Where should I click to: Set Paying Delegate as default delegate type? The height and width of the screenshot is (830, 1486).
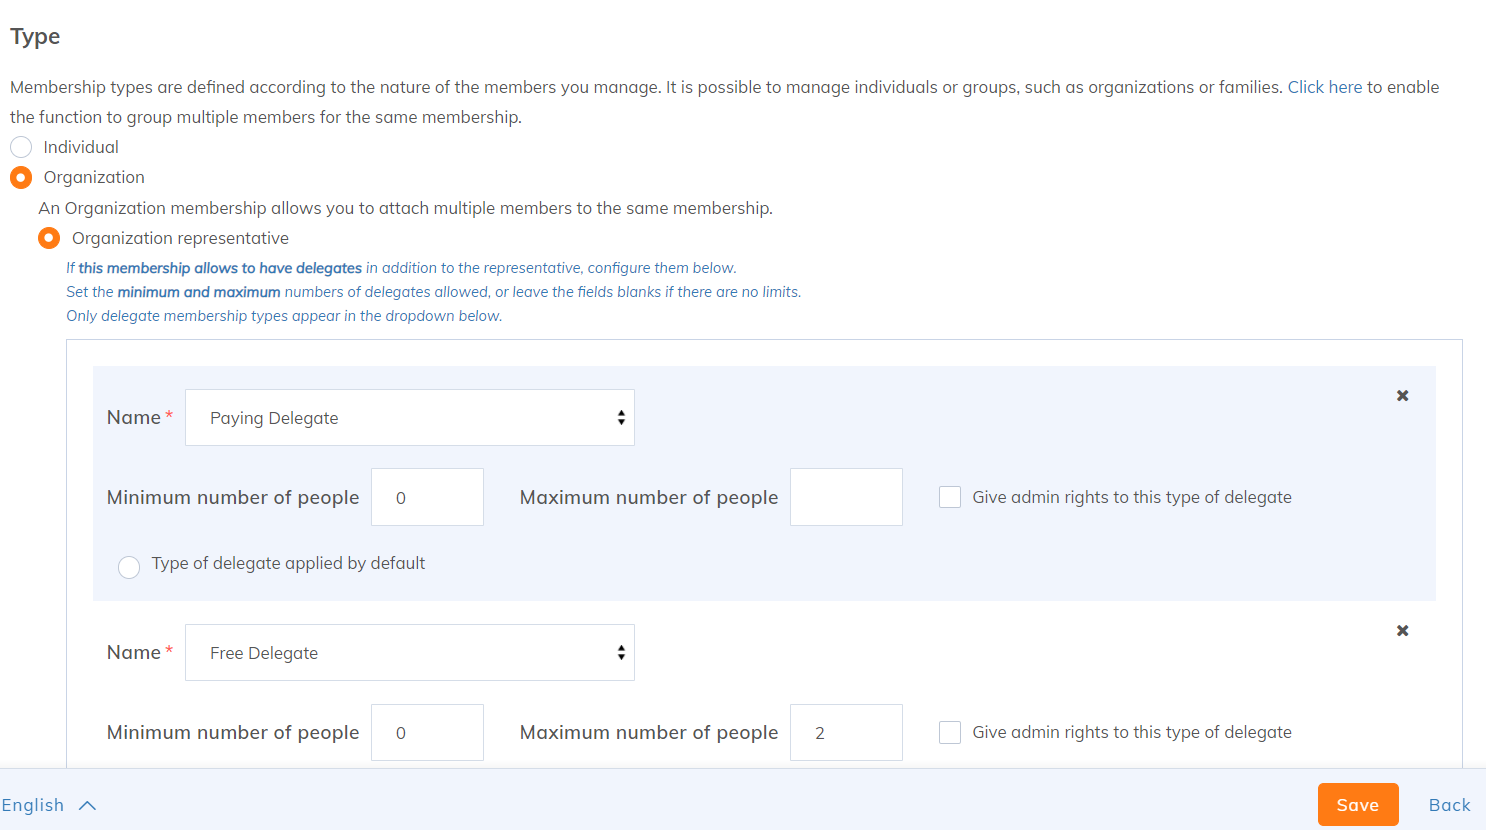[129, 568]
